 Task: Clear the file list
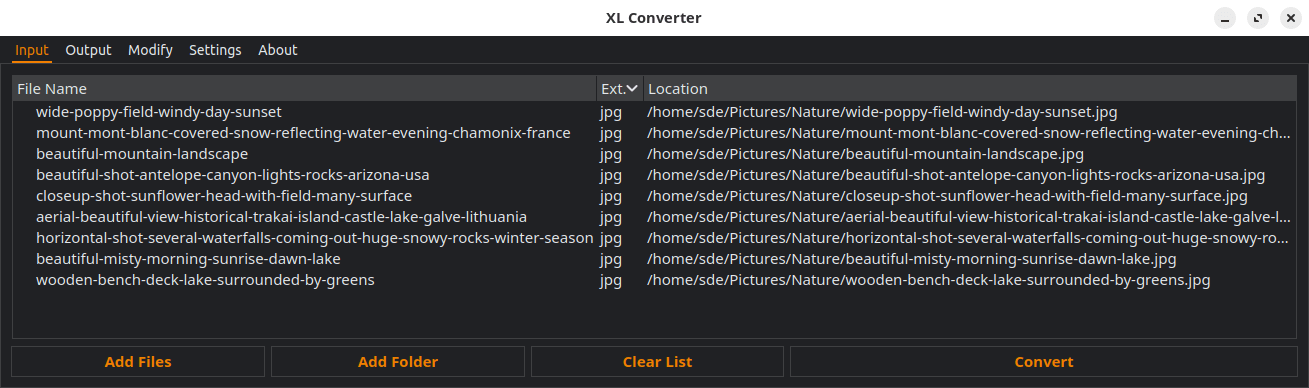657,362
